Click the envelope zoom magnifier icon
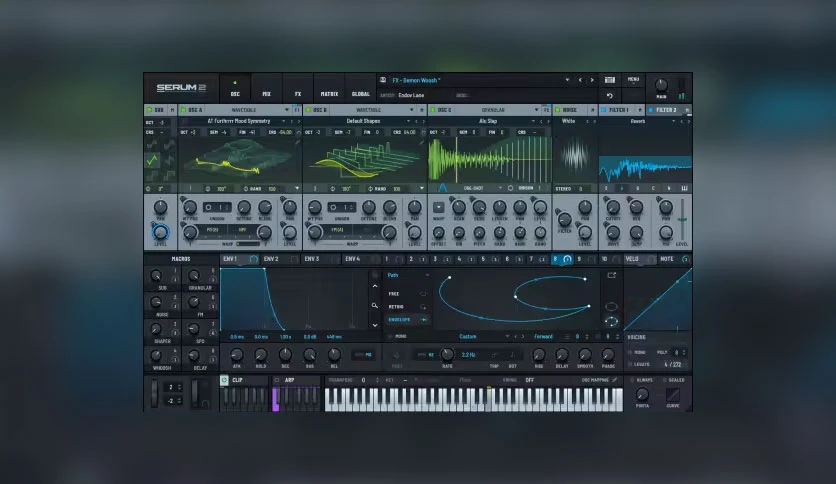This screenshot has width=836, height=484. 375,305
